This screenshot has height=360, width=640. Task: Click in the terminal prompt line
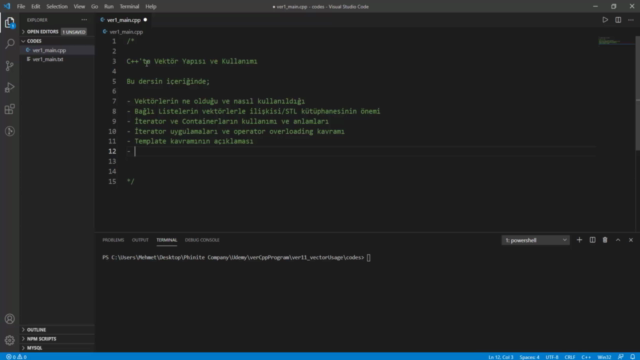(236, 258)
